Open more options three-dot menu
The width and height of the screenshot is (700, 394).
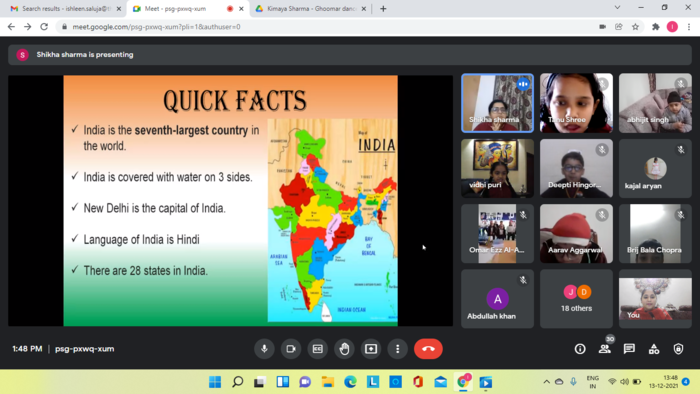click(x=397, y=349)
